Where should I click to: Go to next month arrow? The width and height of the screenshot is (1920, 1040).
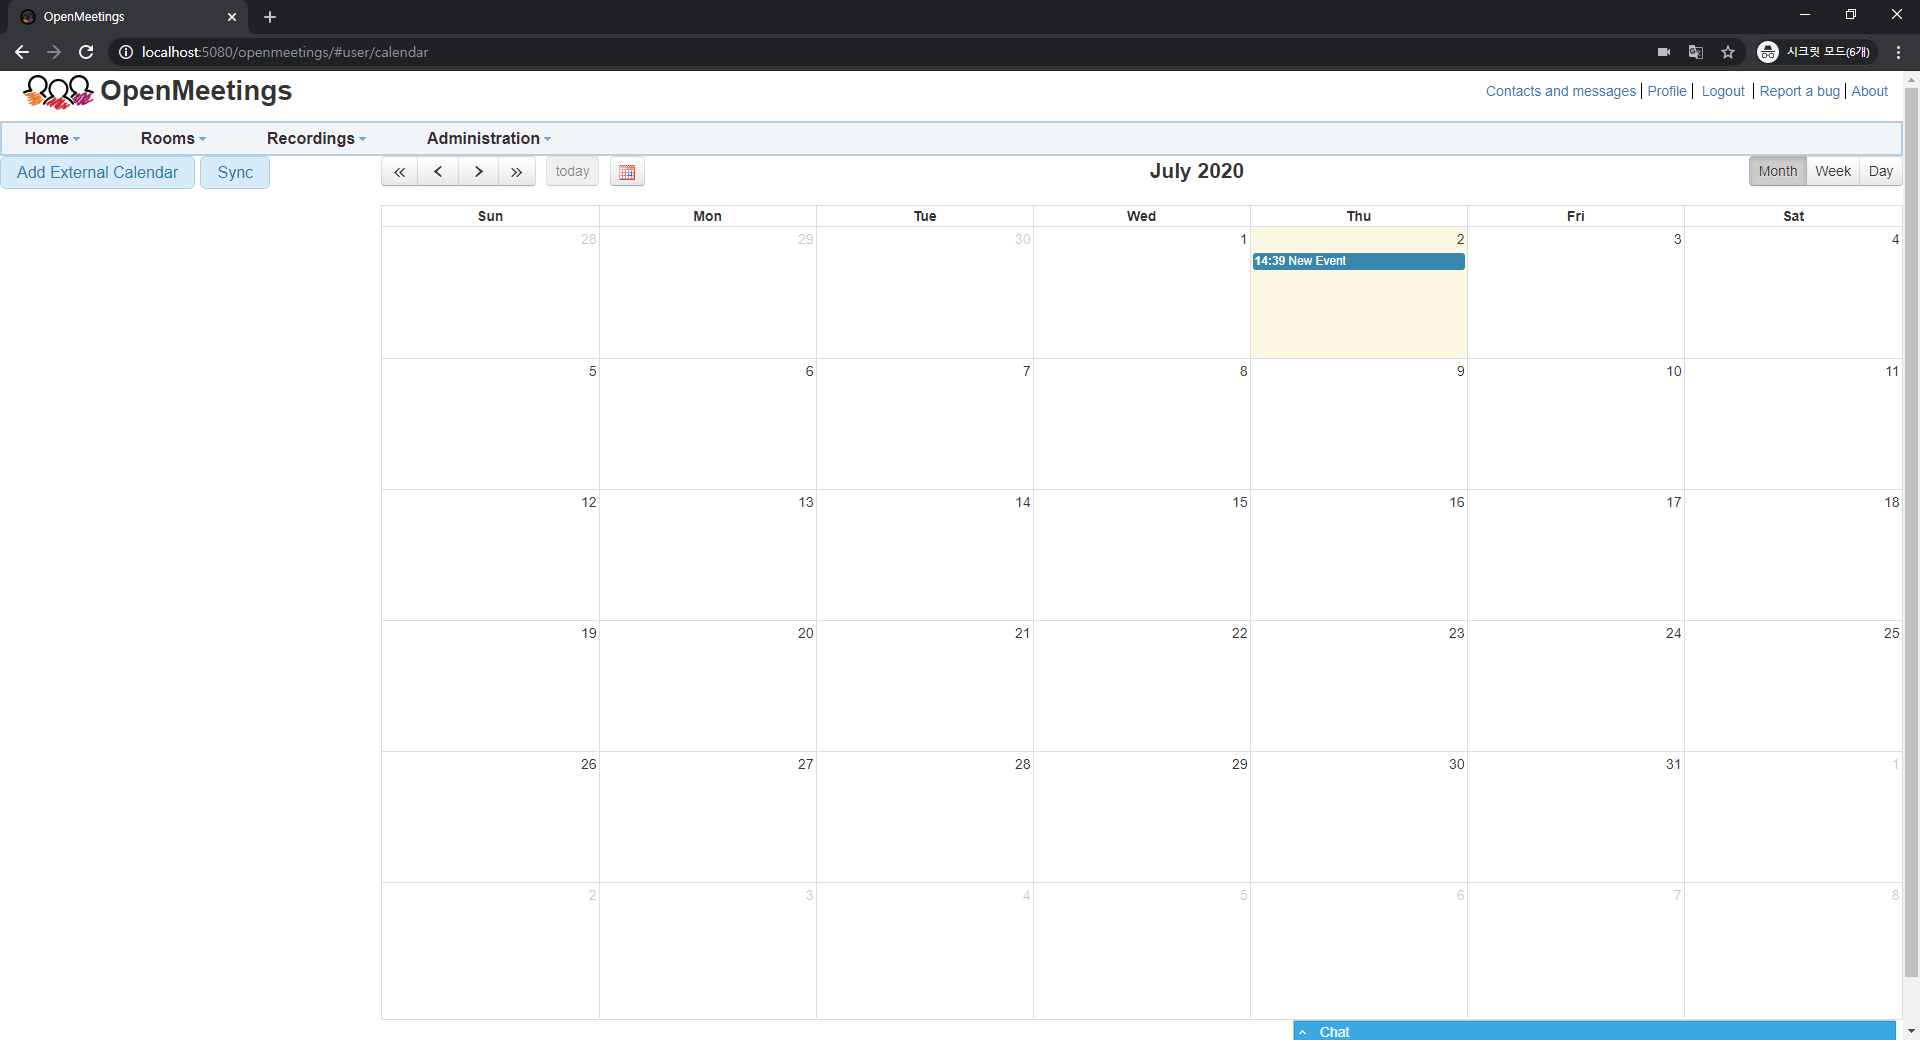coord(478,172)
